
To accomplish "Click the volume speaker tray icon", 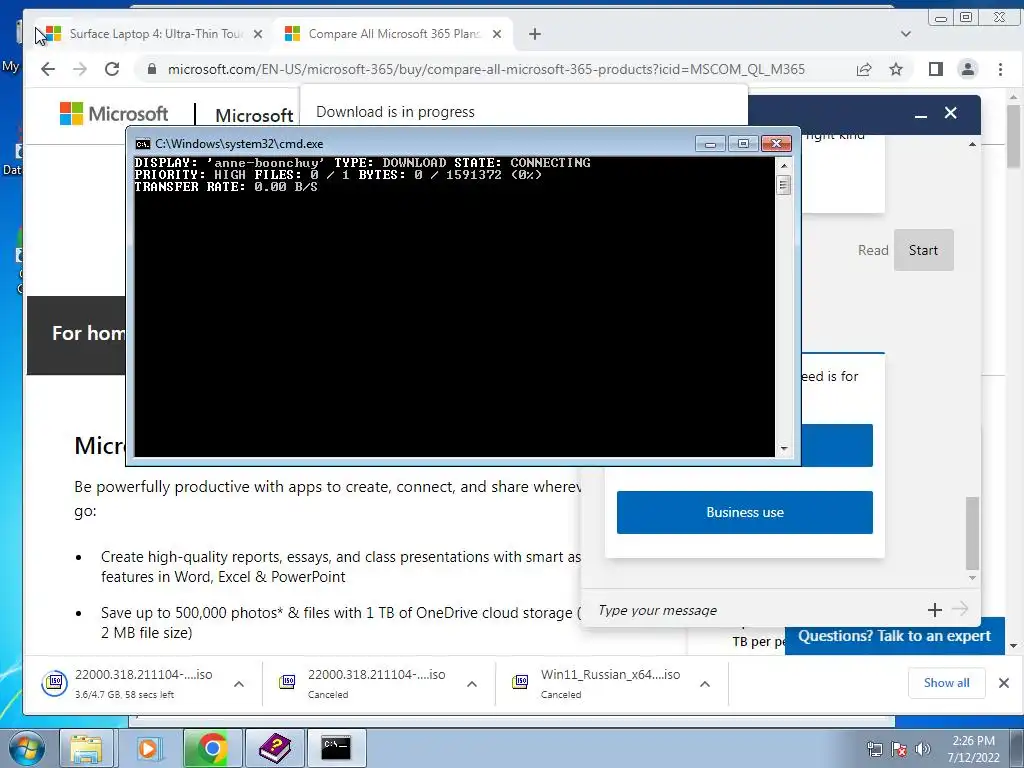I will [922, 749].
